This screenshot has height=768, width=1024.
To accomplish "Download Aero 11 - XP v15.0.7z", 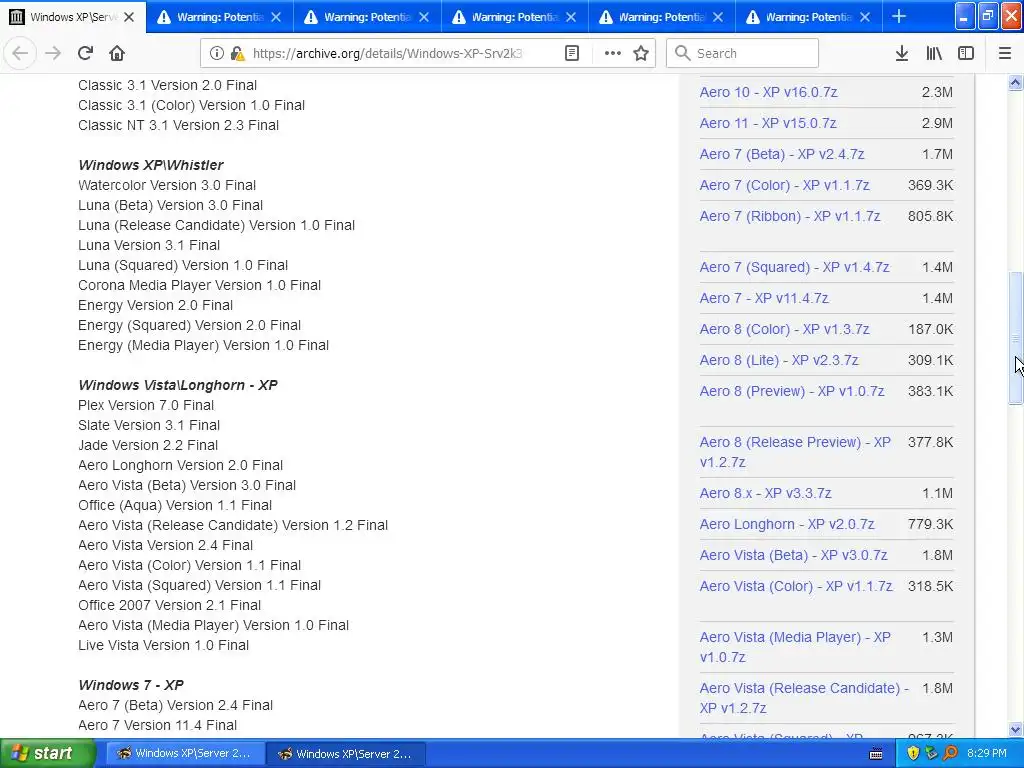I will tap(767, 123).
